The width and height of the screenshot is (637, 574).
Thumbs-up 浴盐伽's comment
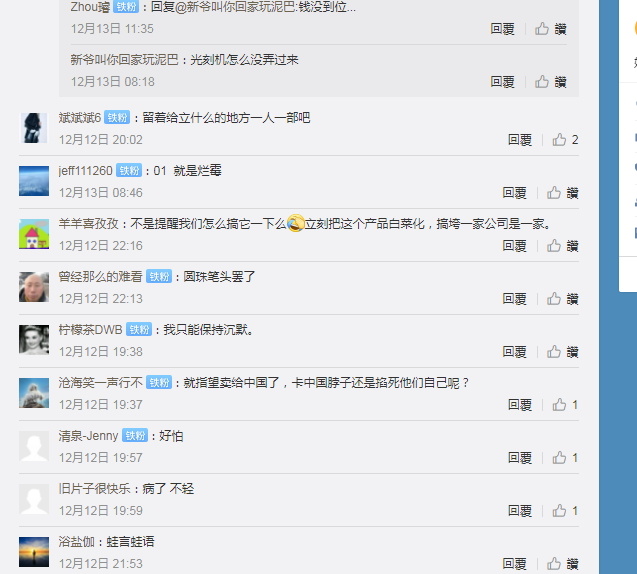coord(562,564)
